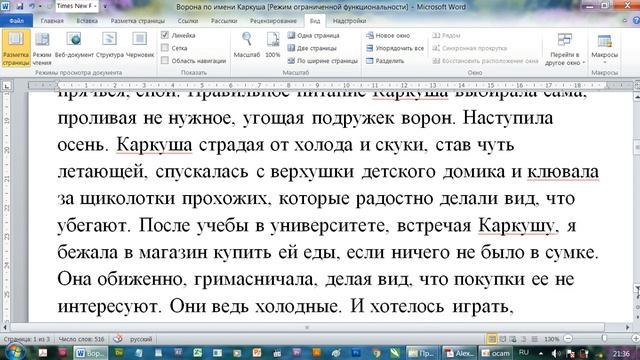Image resolution: width=640 pixels, height=360 pixels.
Task: Click the zoom slider handle
Action: [604, 338]
